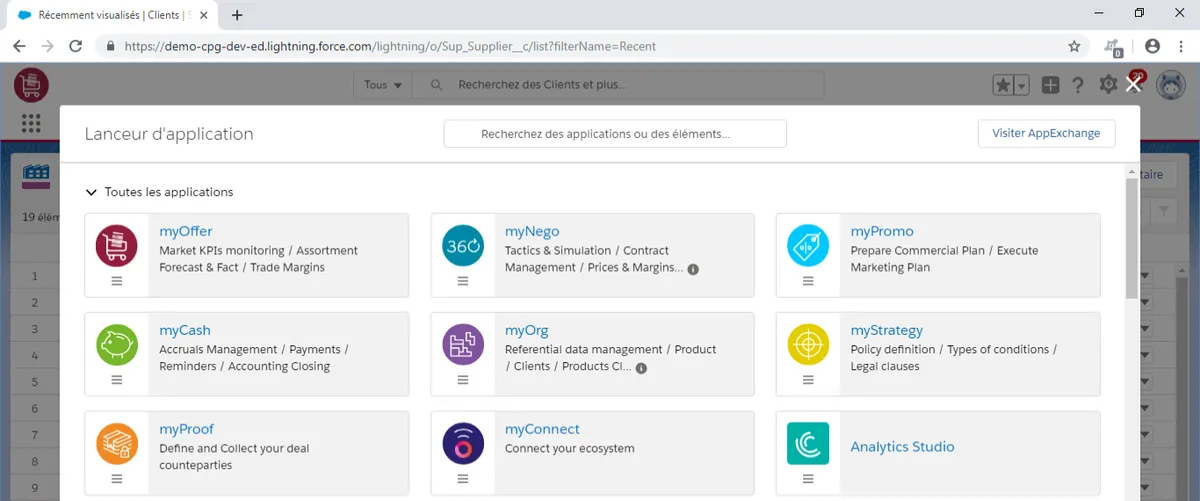Open the myProof orange icon
Image resolution: width=1200 pixels, height=501 pixels.
pos(116,444)
